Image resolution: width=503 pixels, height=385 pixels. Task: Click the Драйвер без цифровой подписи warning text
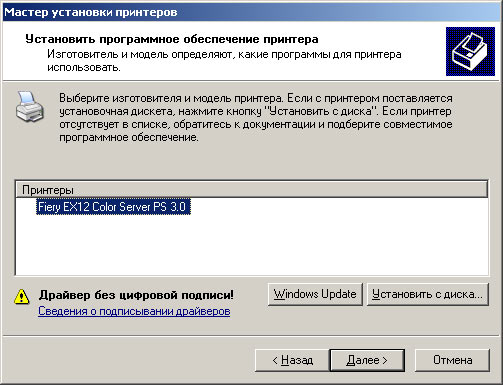pyautogui.click(x=136, y=295)
